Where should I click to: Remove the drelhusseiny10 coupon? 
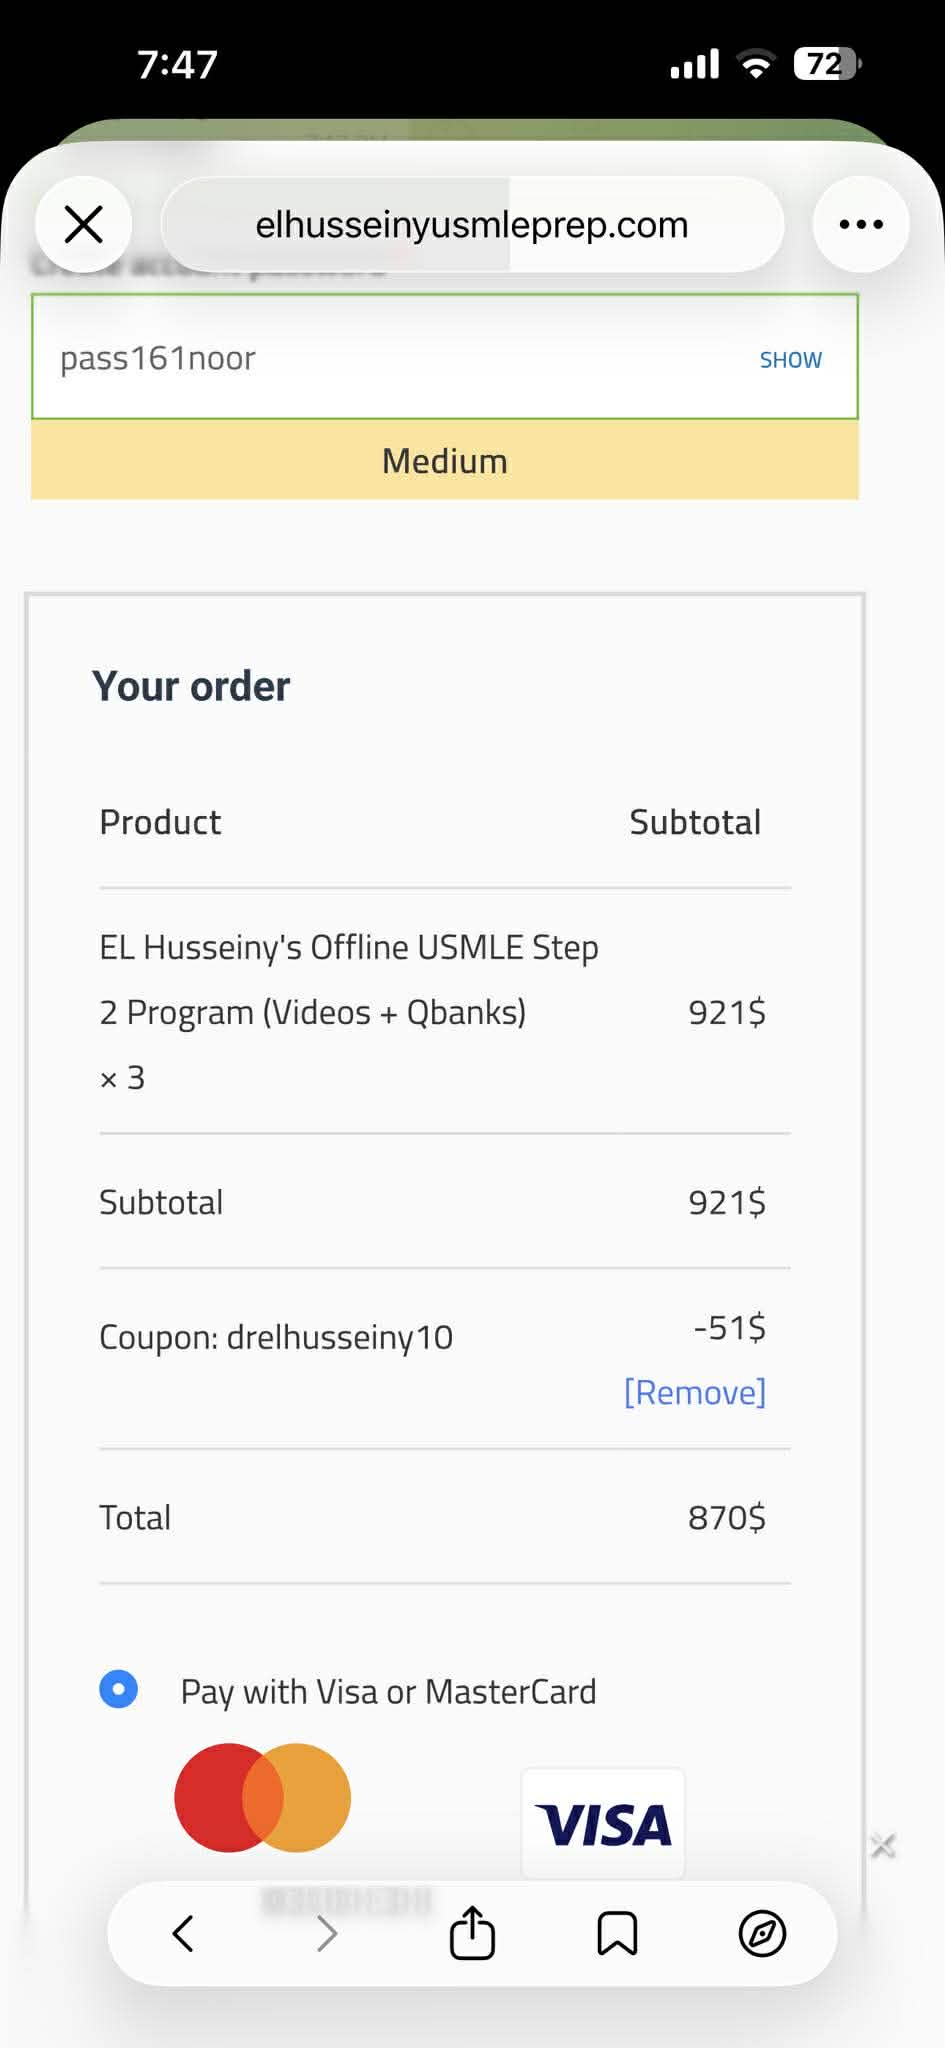[694, 1392]
